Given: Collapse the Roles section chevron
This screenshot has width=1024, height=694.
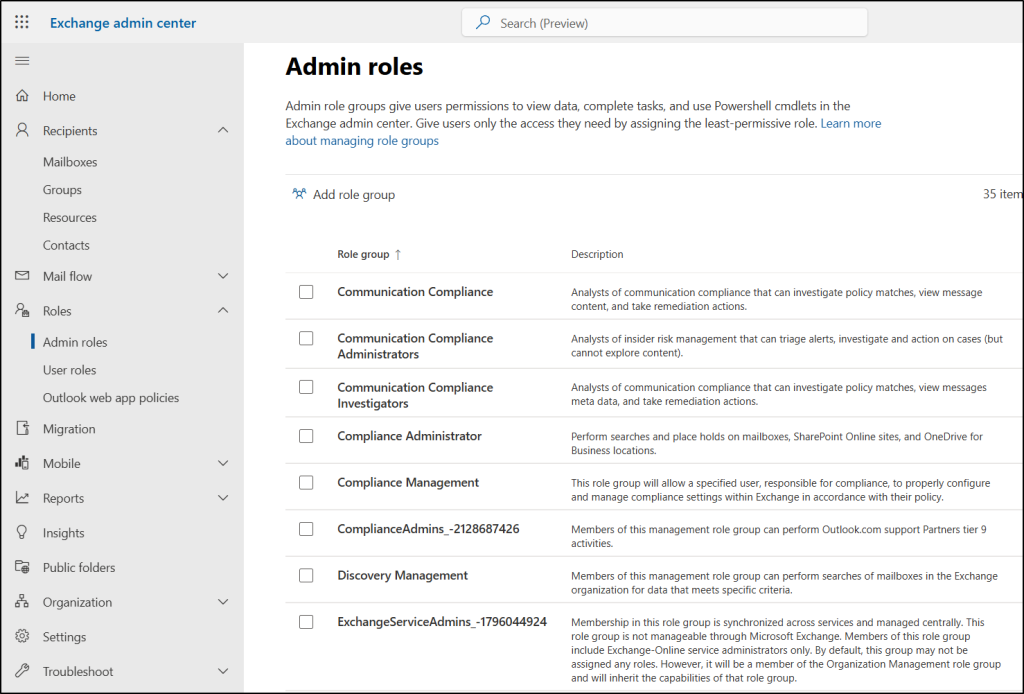Looking at the screenshot, I should click(x=223, y=310).
